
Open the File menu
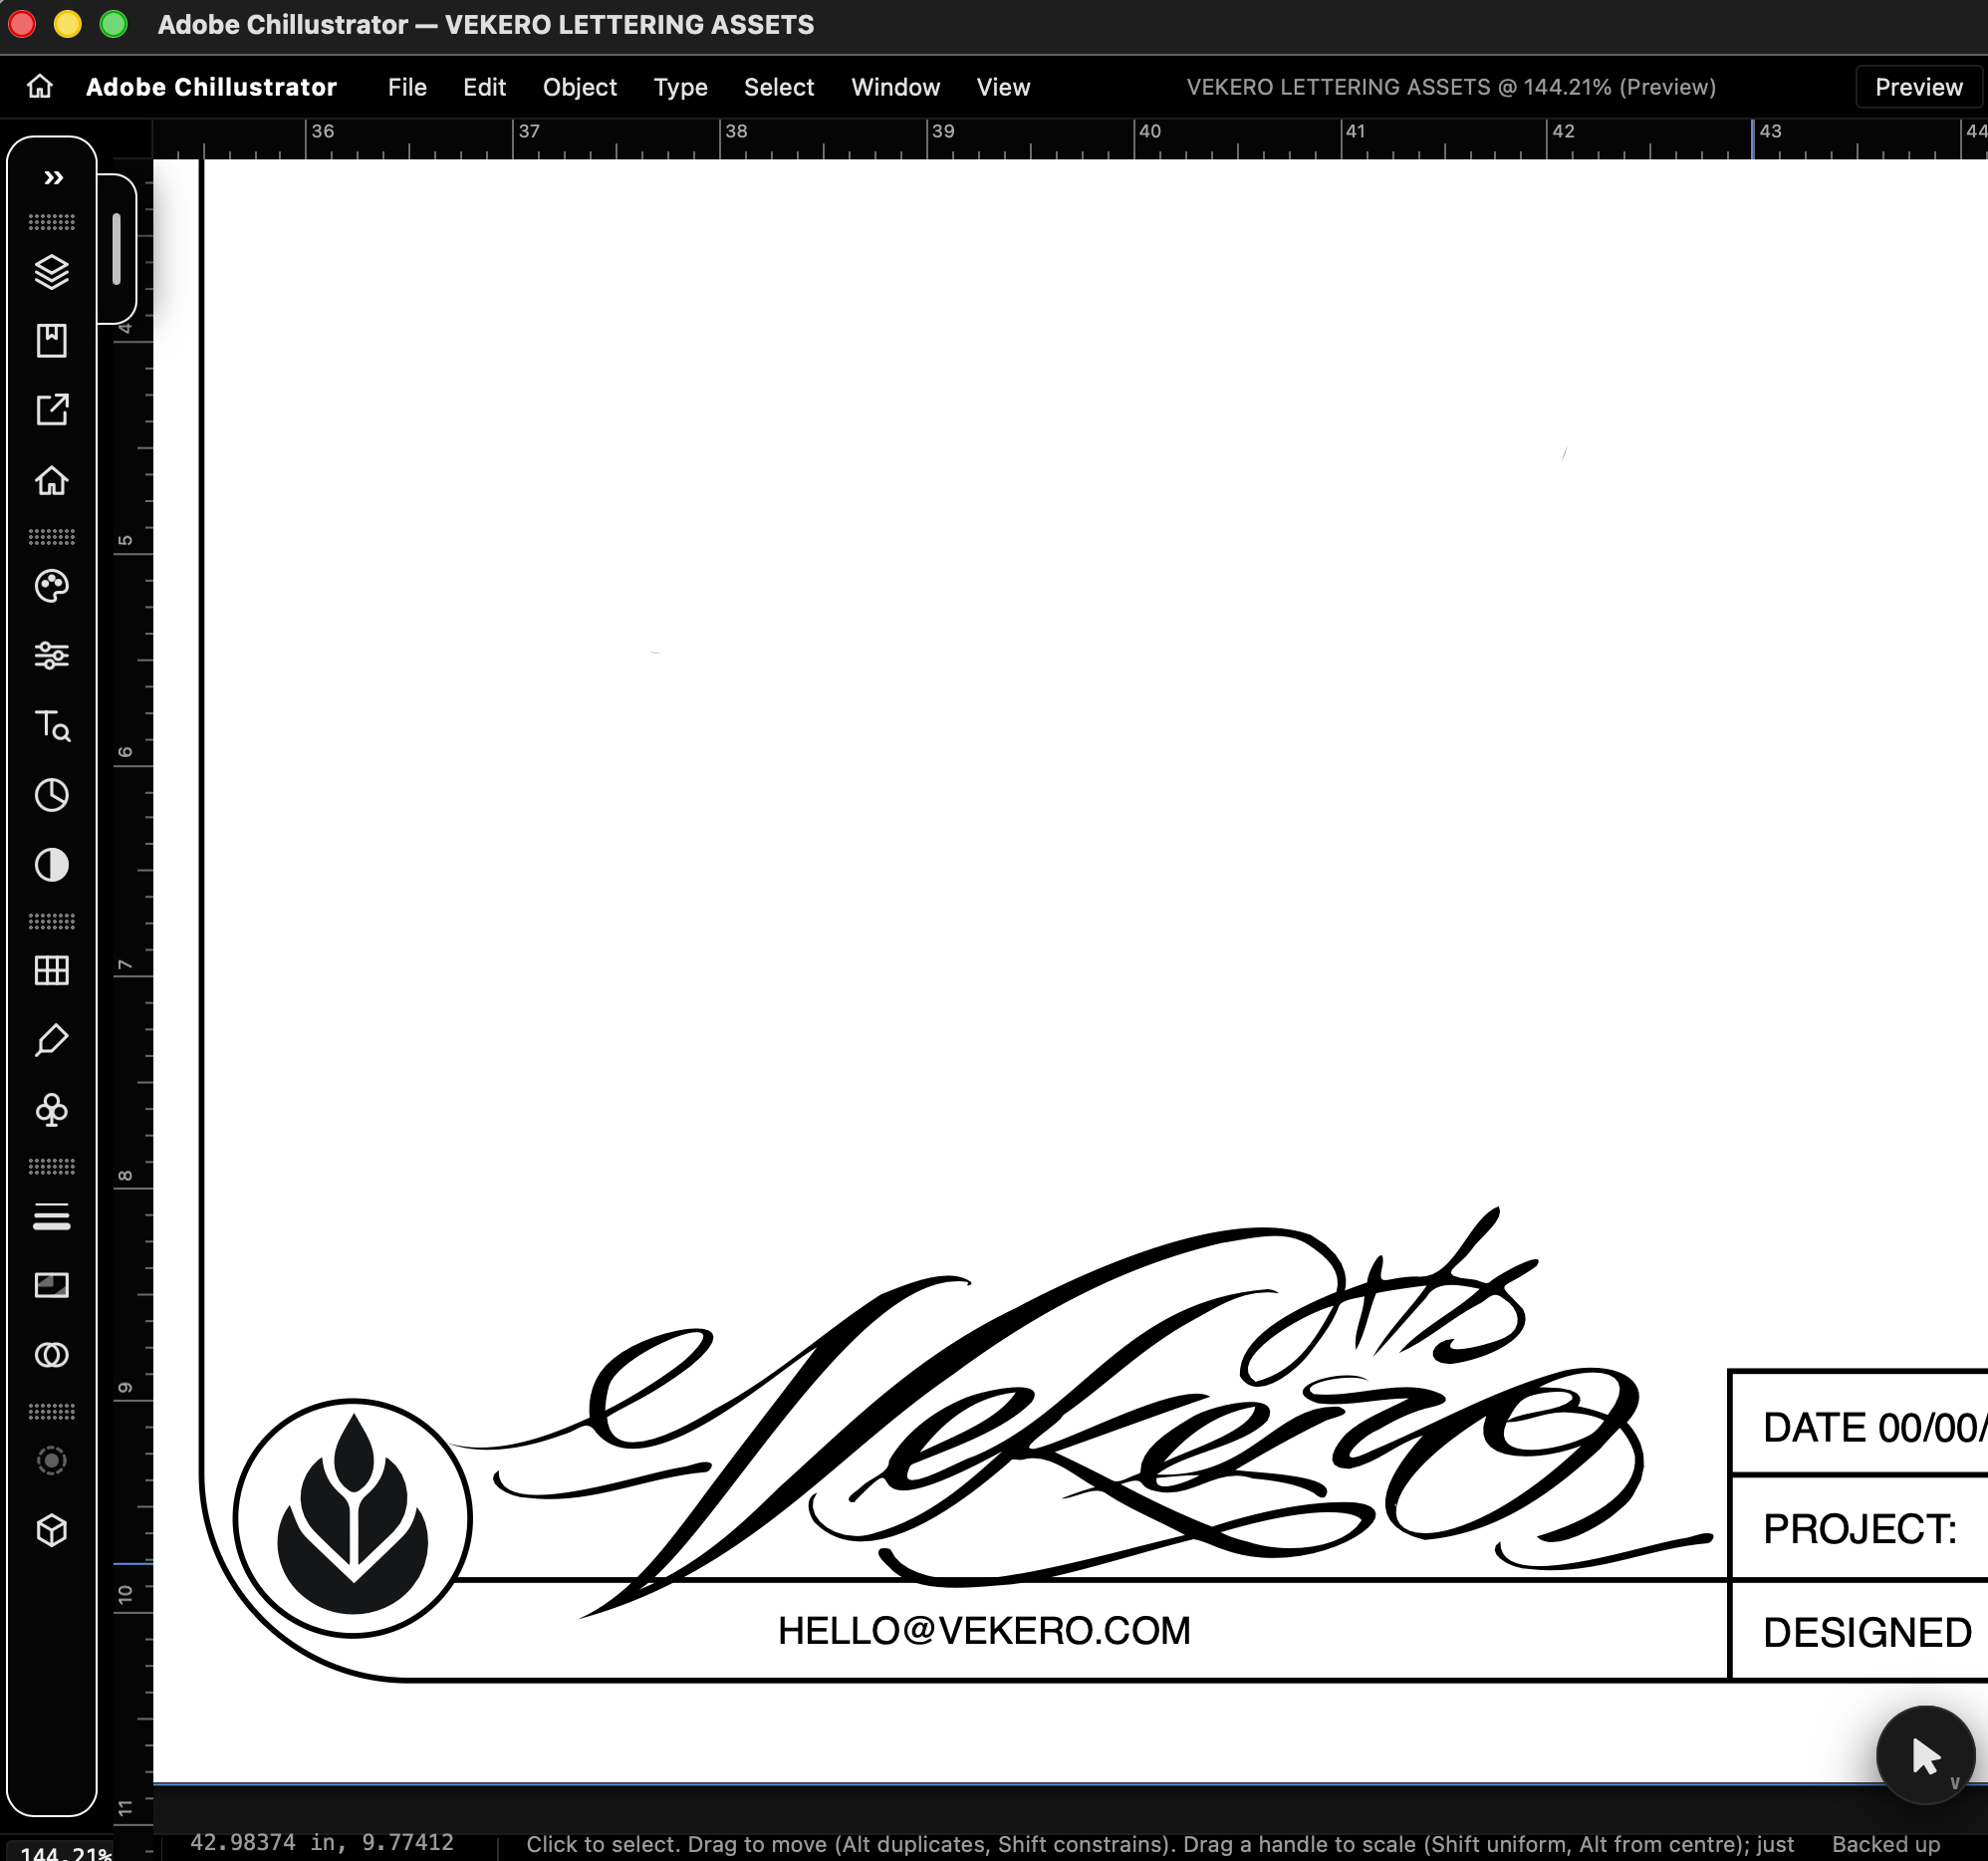tap(407, 87)
